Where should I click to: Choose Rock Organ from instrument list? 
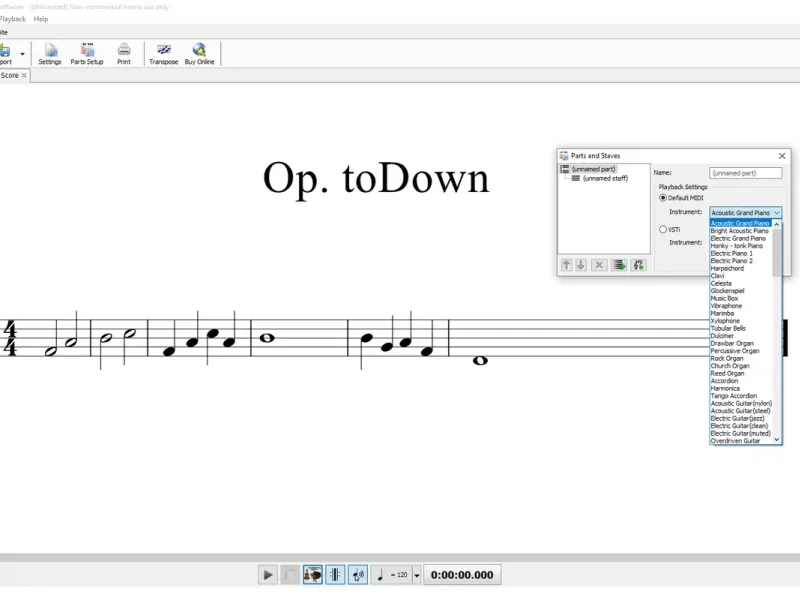tap(727, 358)
